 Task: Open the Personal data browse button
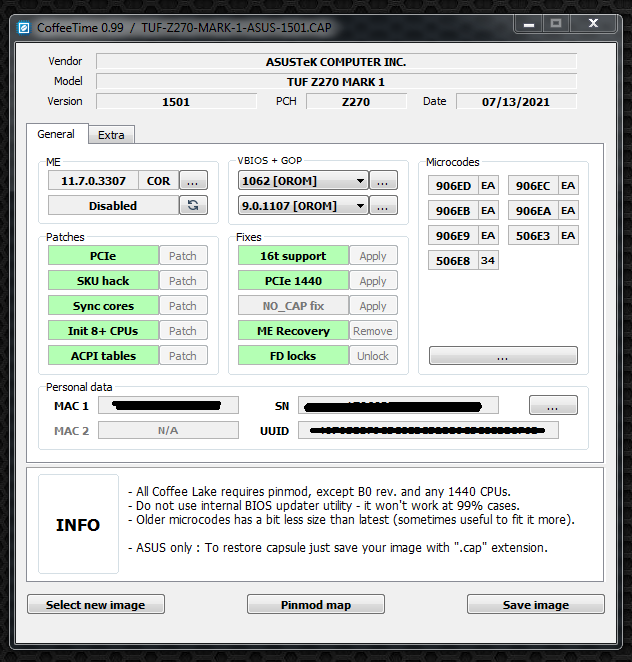coord(553,405)
